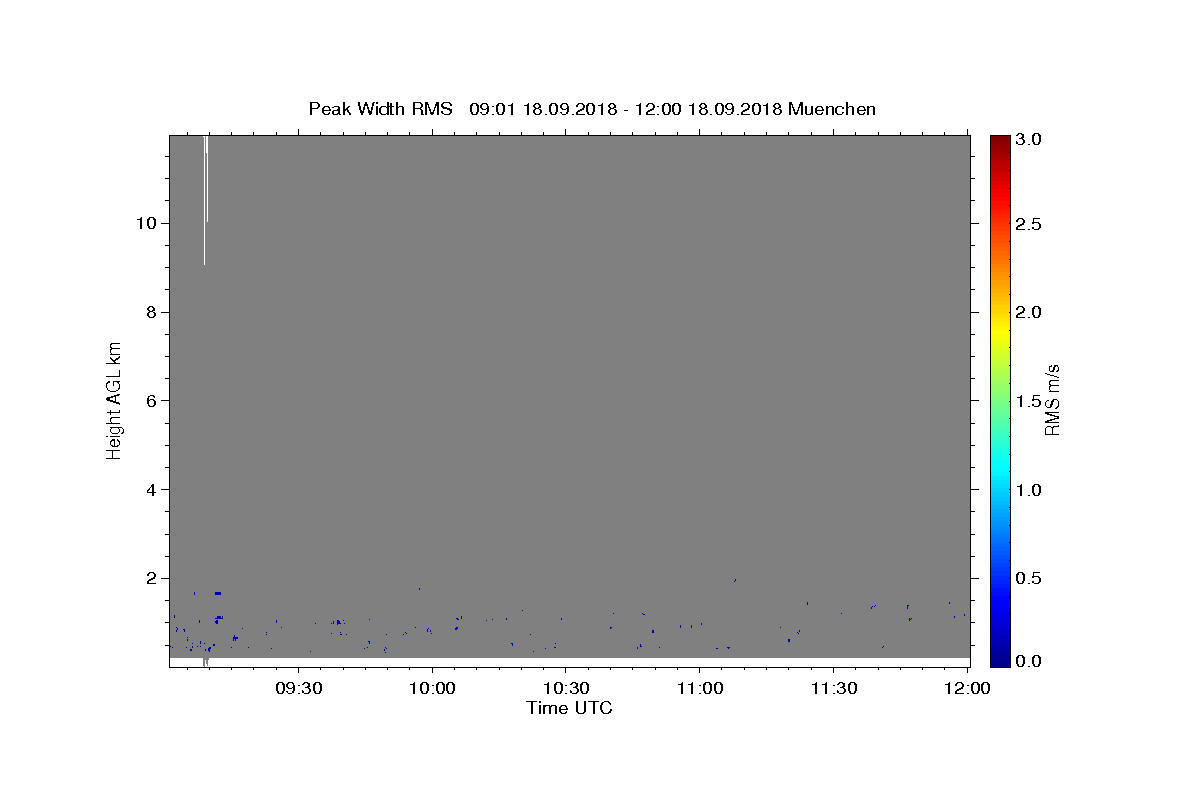The image size is (1200, 800).
Task: Click the 12:00 time tick label
Action: coord(966,688)
